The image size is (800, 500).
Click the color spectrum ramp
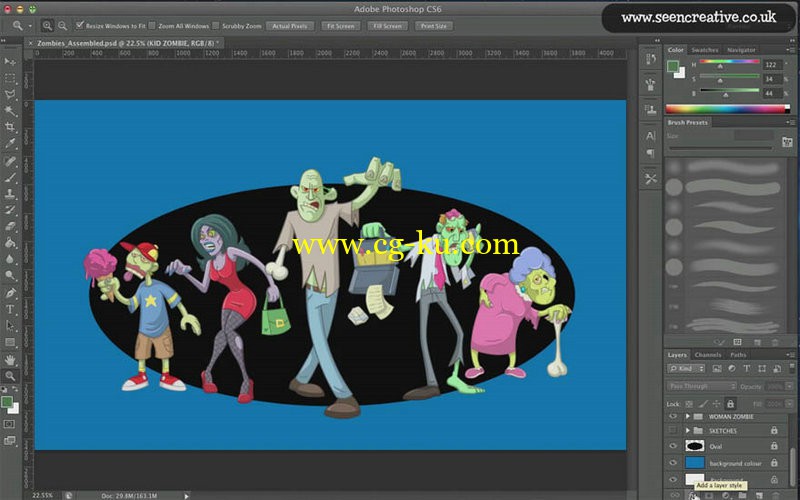click(728, 109)
